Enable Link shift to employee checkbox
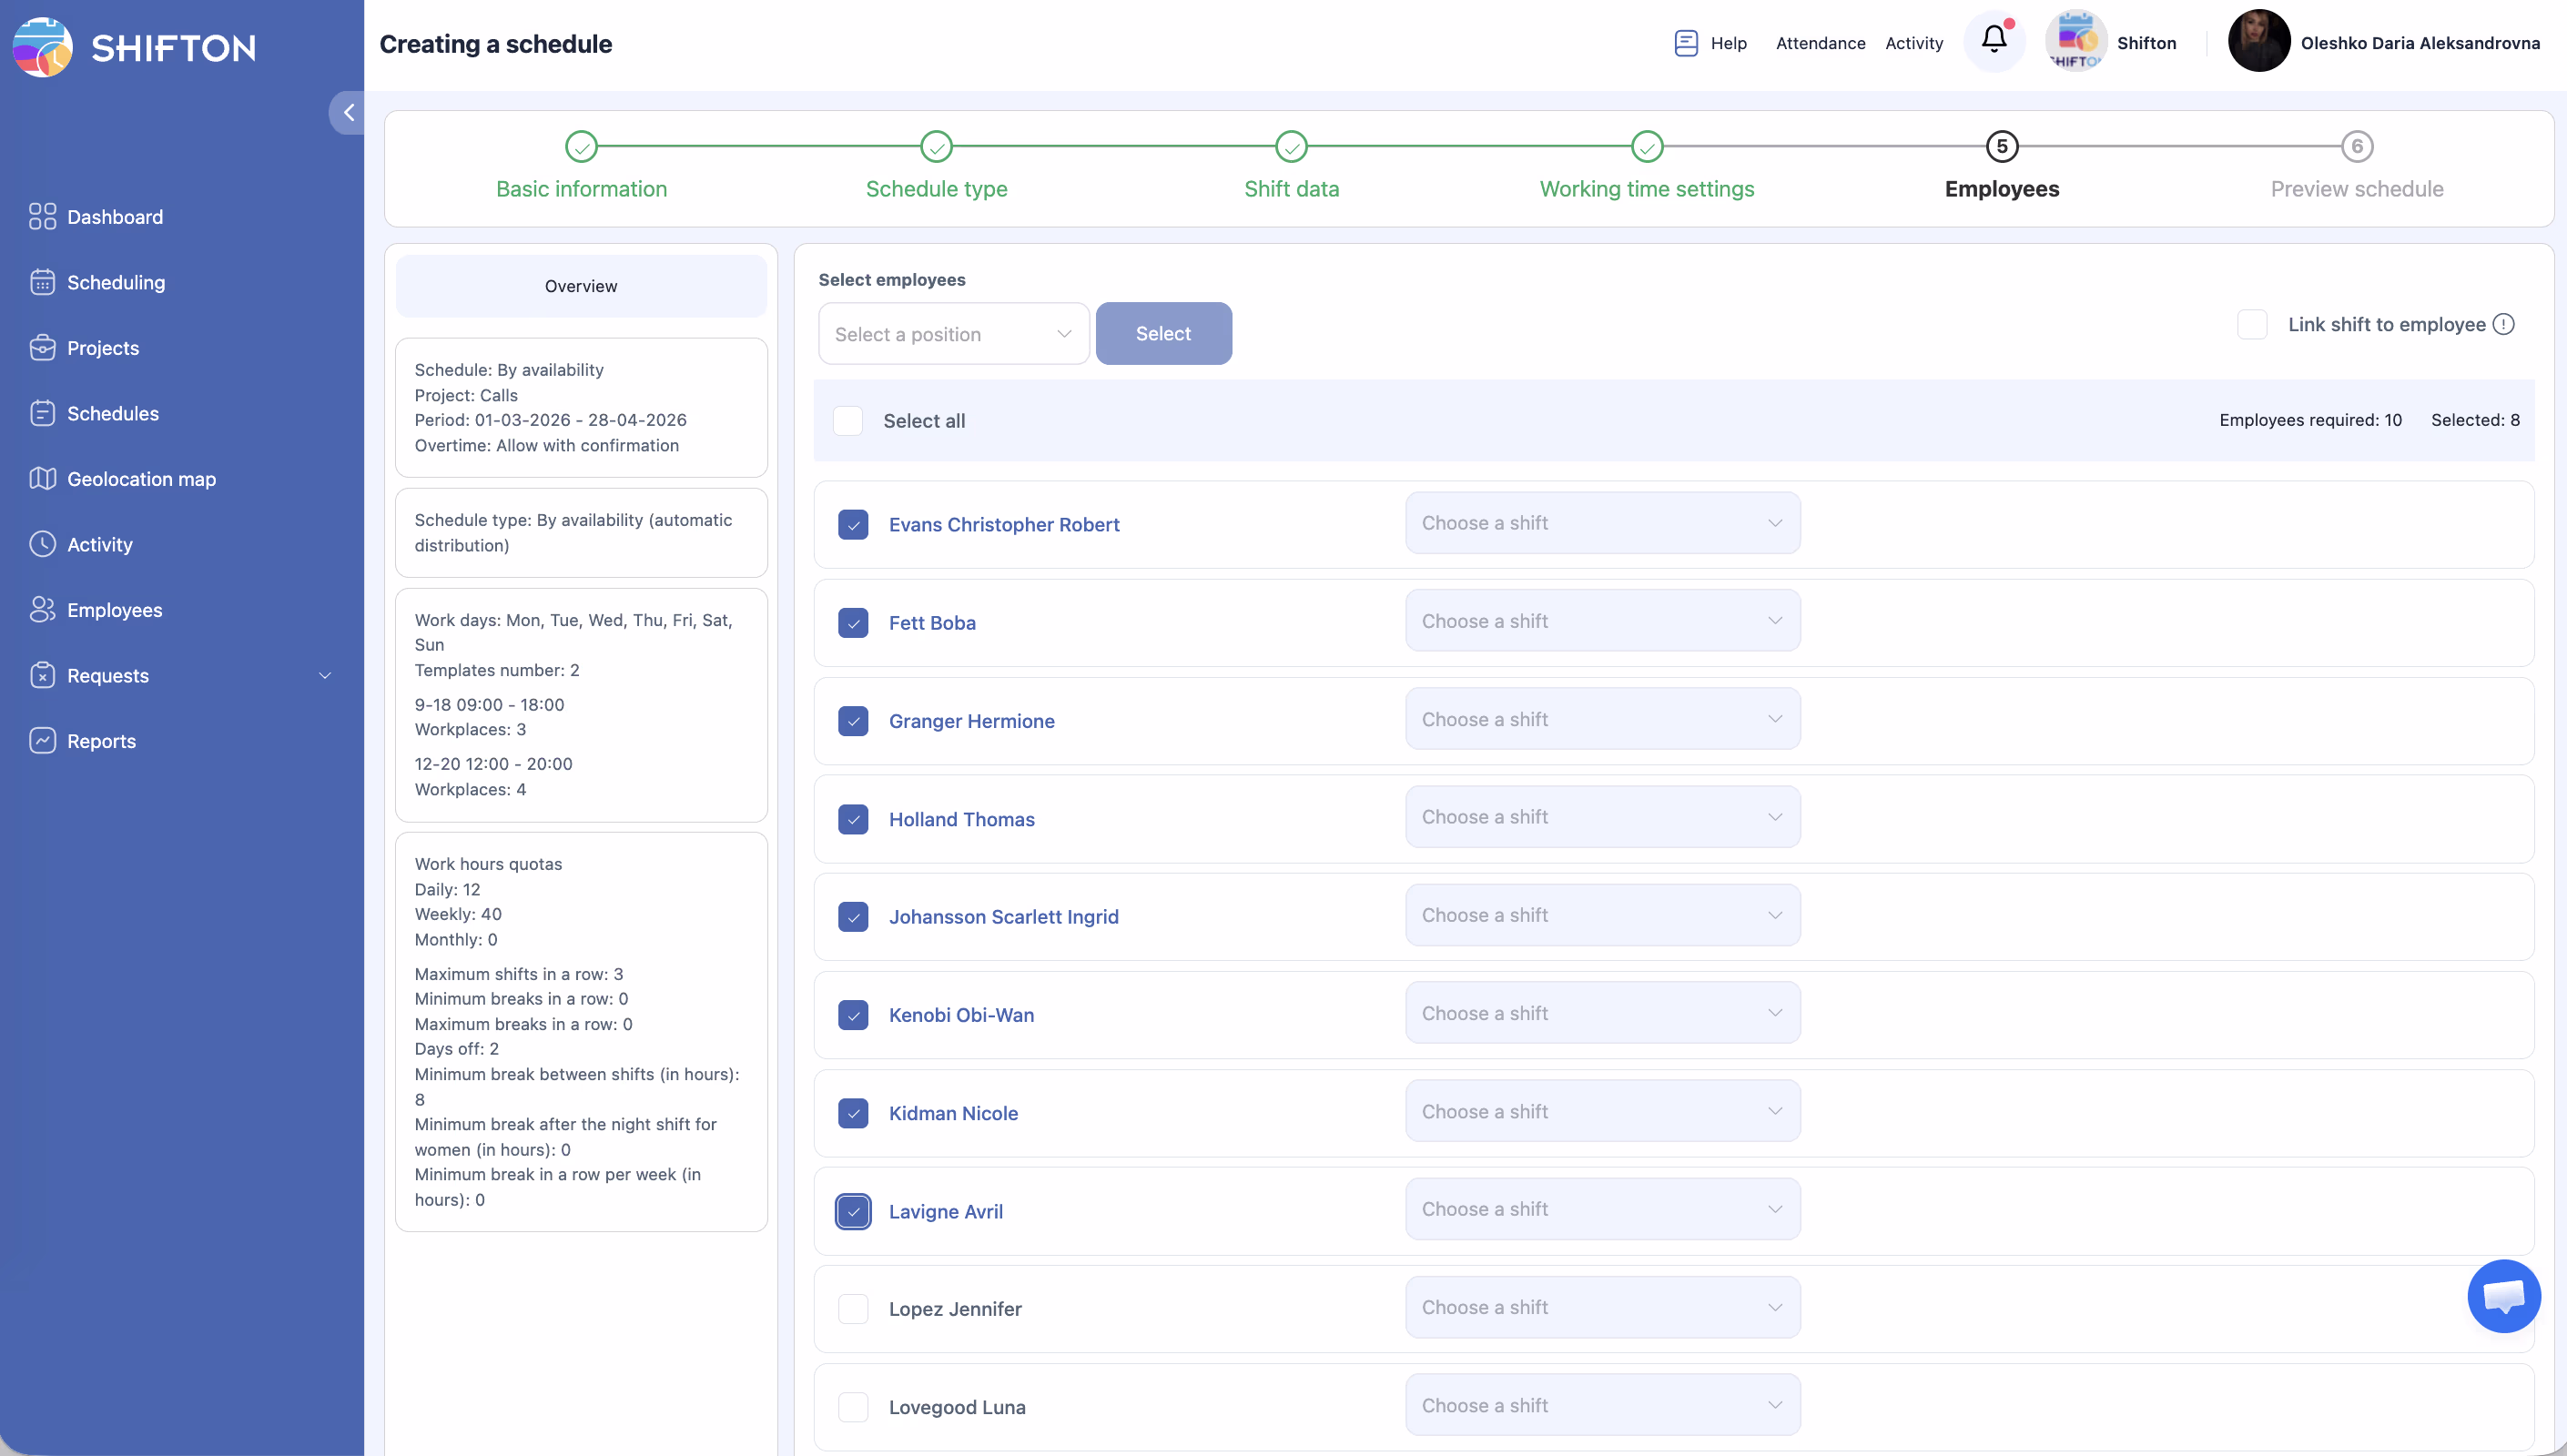The width and height of the screenshot is (2567, 1456). 2252,324
